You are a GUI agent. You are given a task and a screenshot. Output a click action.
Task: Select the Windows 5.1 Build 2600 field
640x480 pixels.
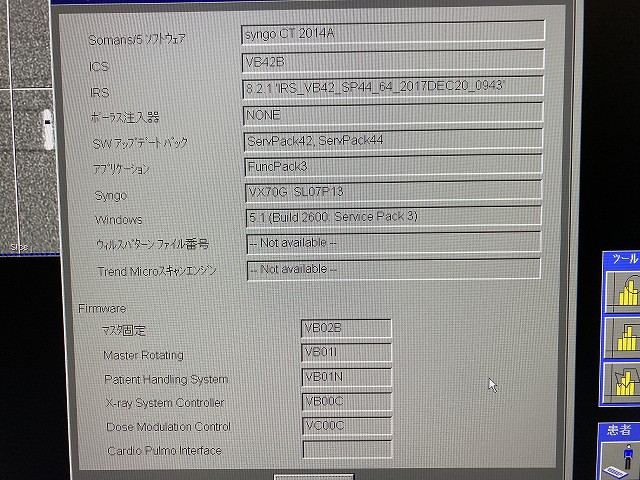(x=393, y=216)
